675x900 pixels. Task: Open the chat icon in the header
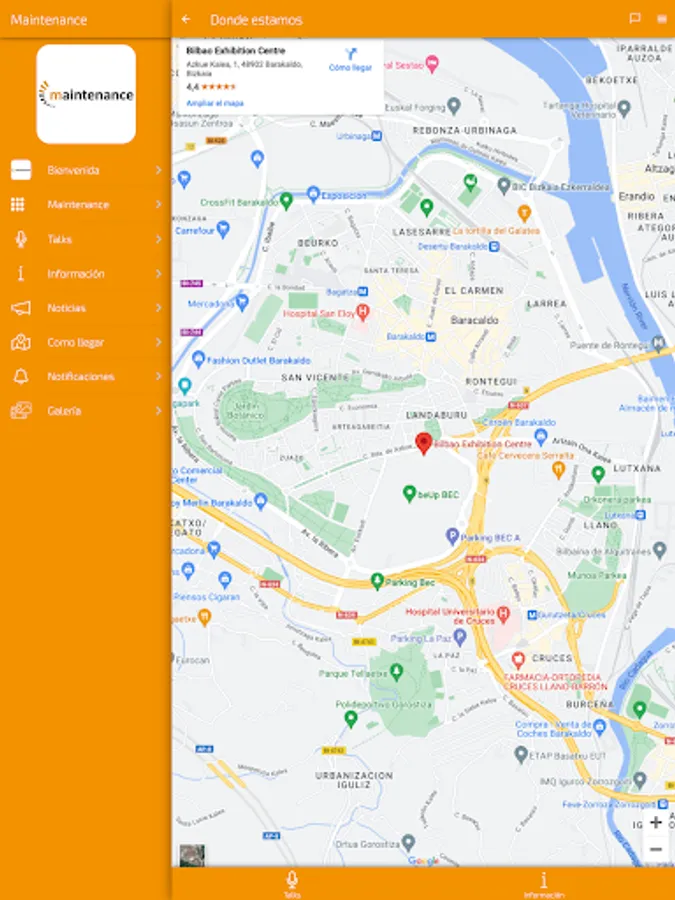click(635, 18)
